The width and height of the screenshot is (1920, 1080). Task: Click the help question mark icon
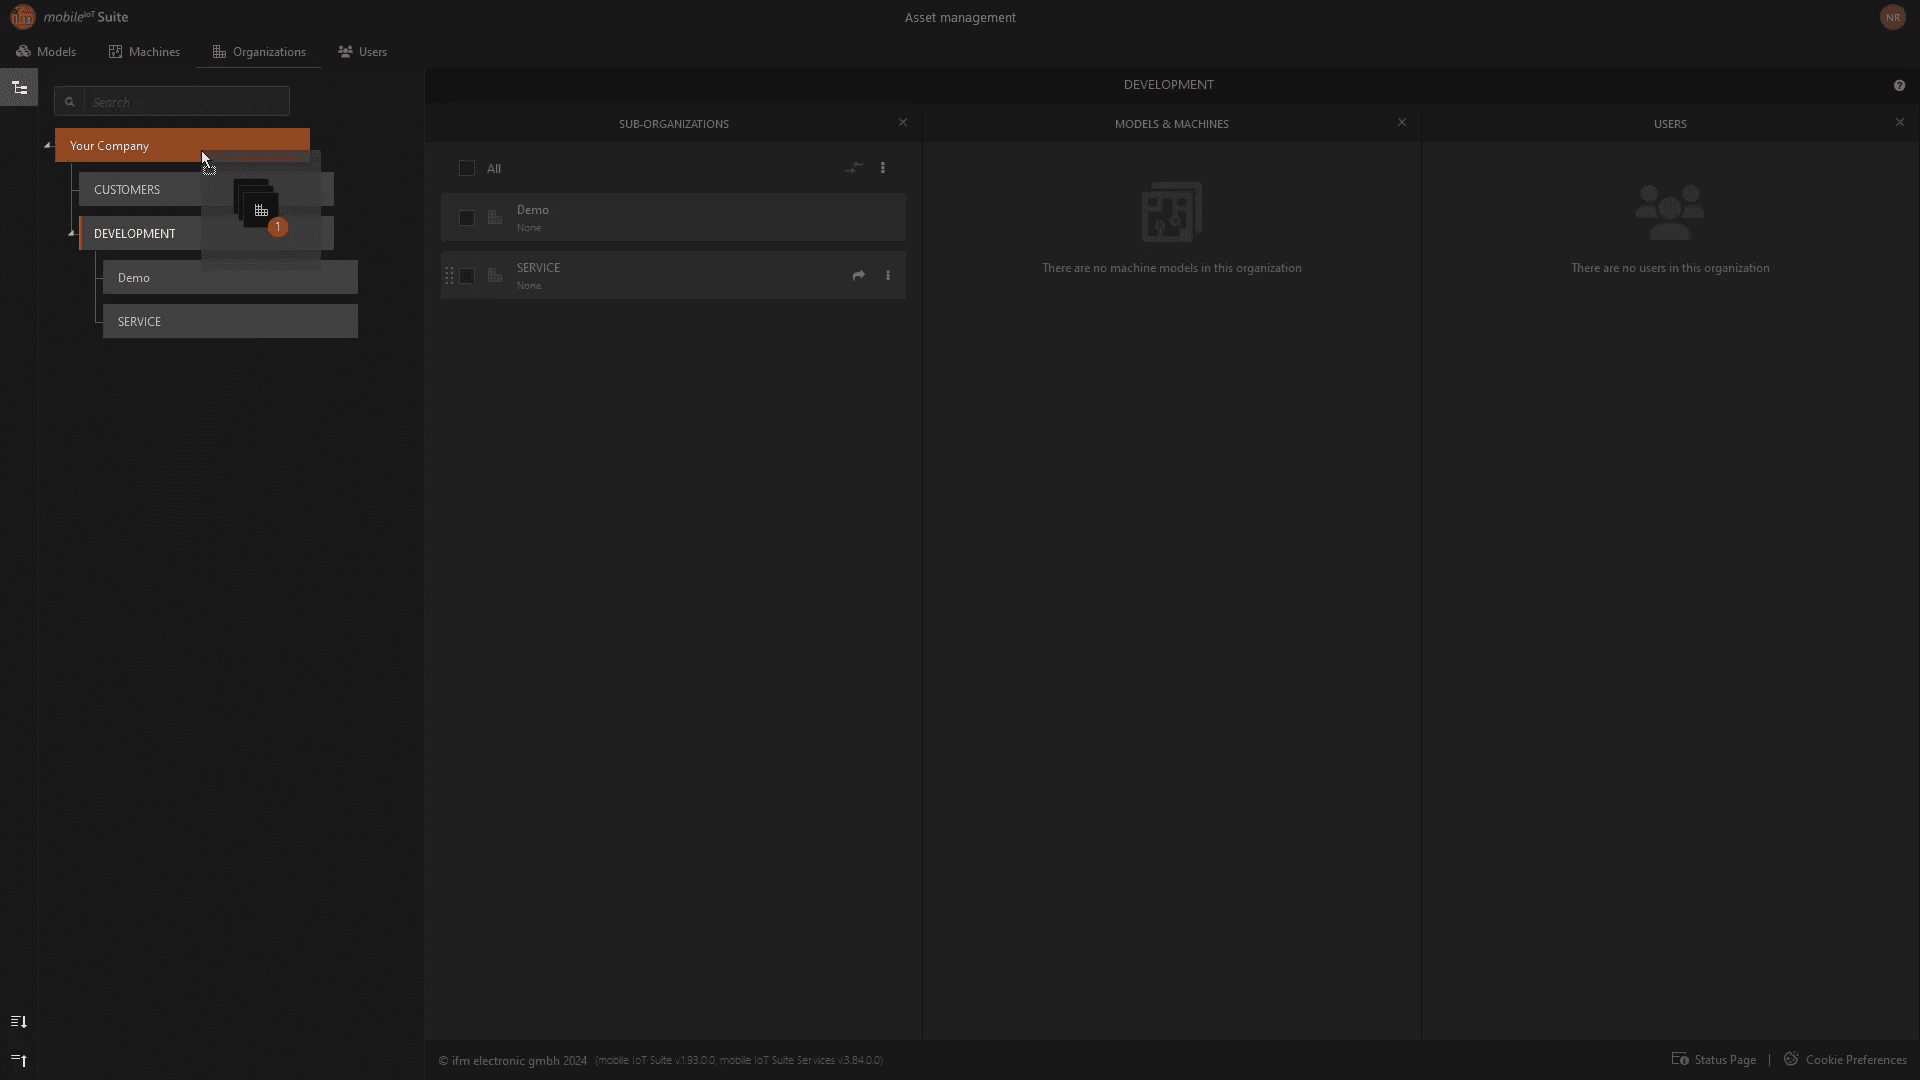click(x=1899, y=86)
